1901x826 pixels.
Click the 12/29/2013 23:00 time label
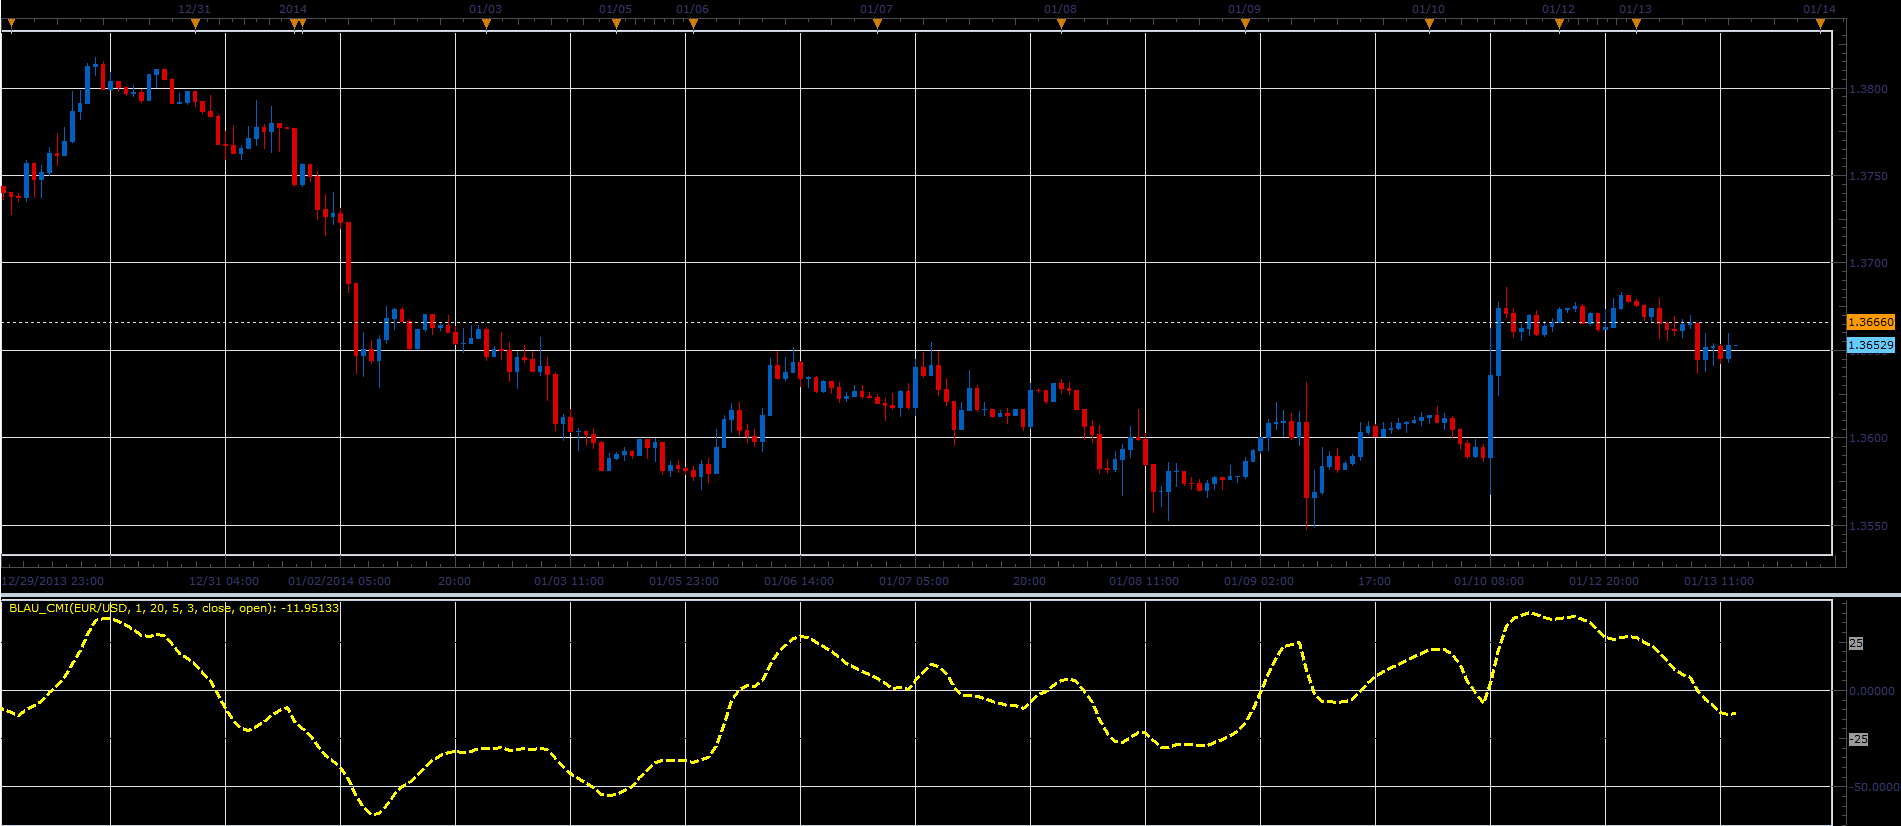click(53, 581)
